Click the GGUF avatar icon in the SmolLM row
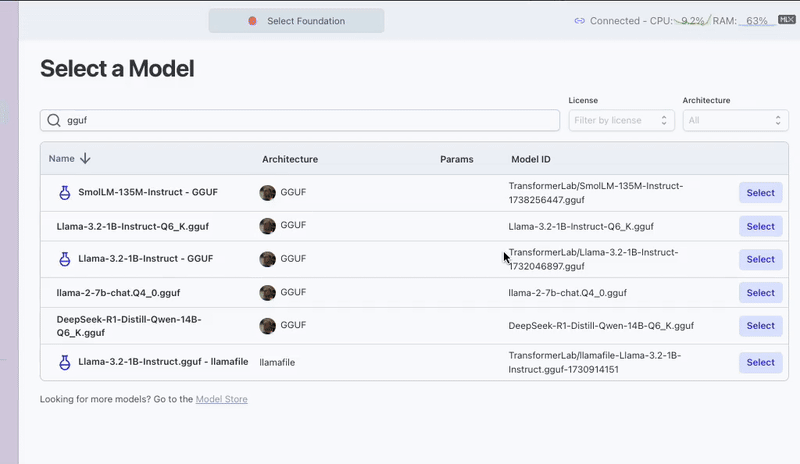Viewport: 800px width, 464px height. 267,193
